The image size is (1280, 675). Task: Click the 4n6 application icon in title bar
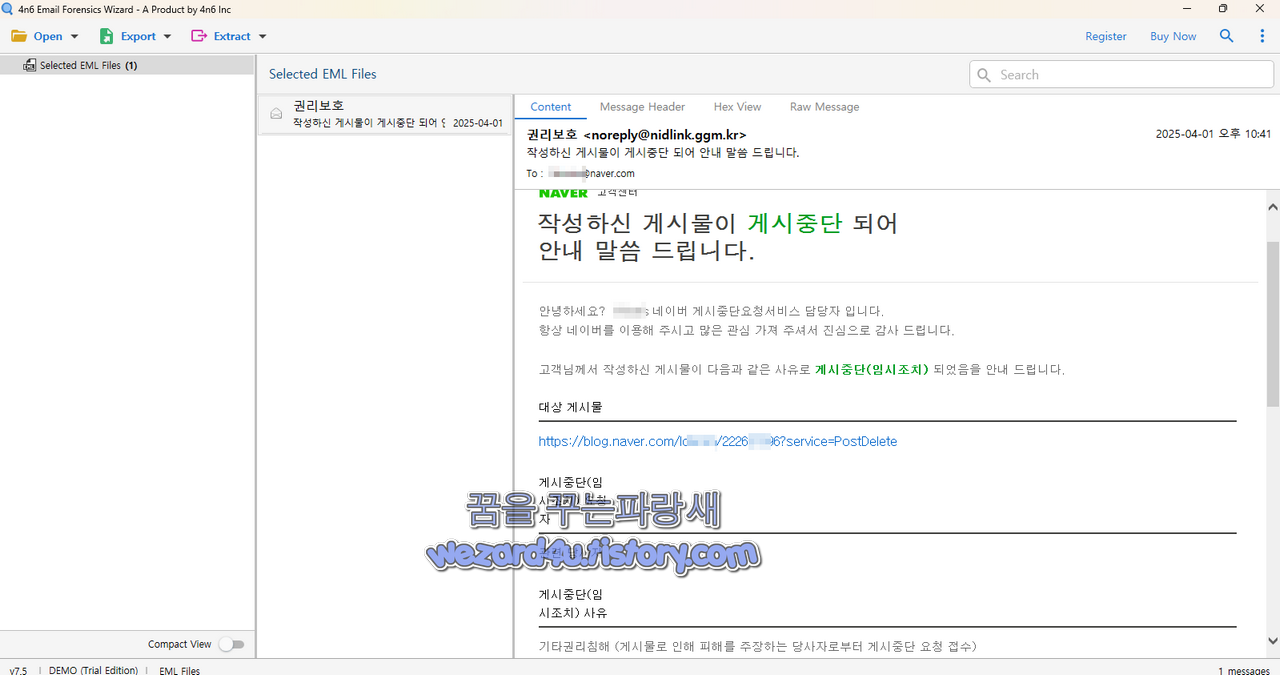(x=8, y=9)
